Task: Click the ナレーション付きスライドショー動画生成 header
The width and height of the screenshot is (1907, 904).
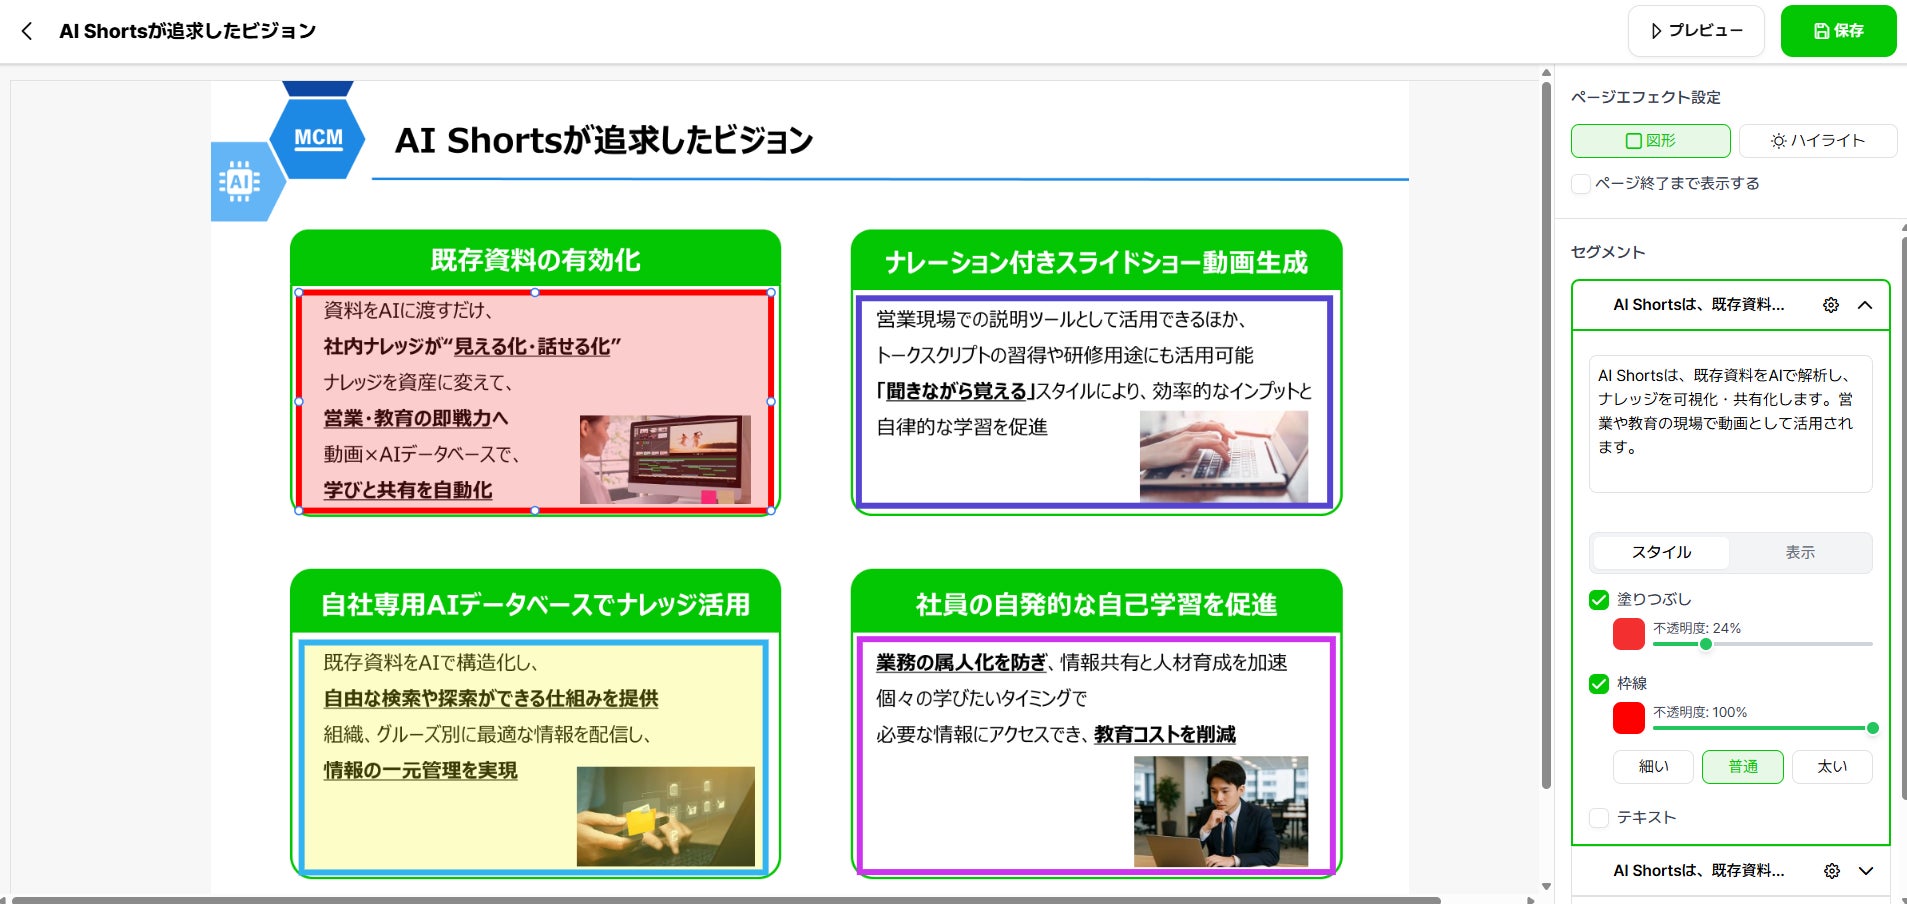Action: coord(1096,261)
